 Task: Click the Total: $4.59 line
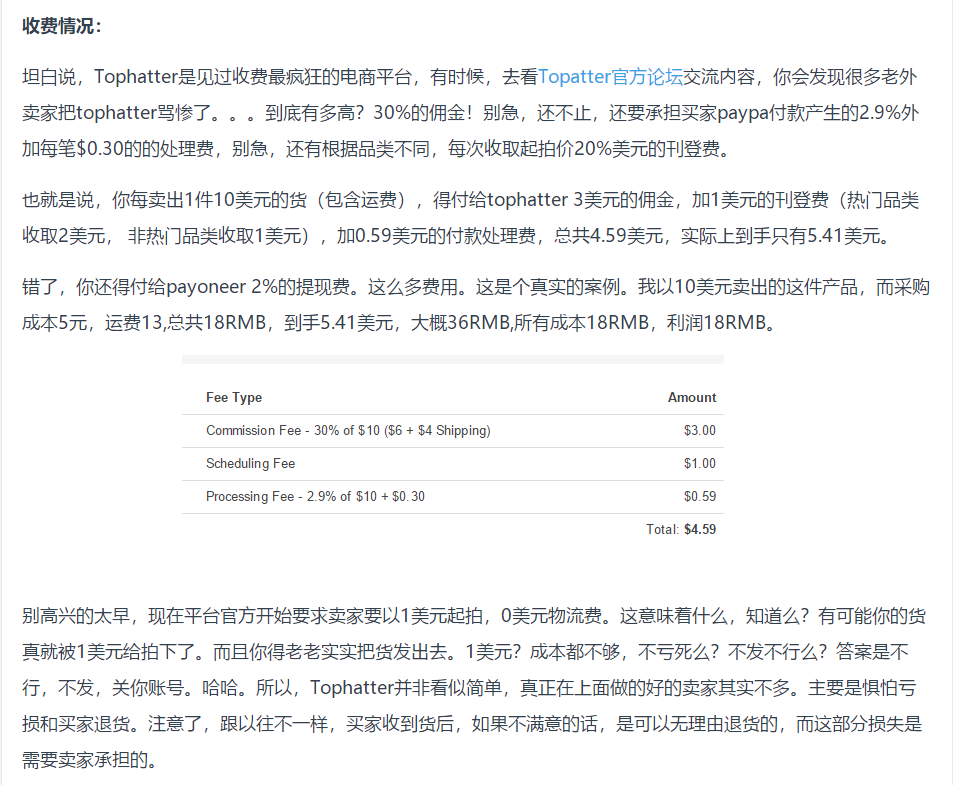click(x=681, y=529)
